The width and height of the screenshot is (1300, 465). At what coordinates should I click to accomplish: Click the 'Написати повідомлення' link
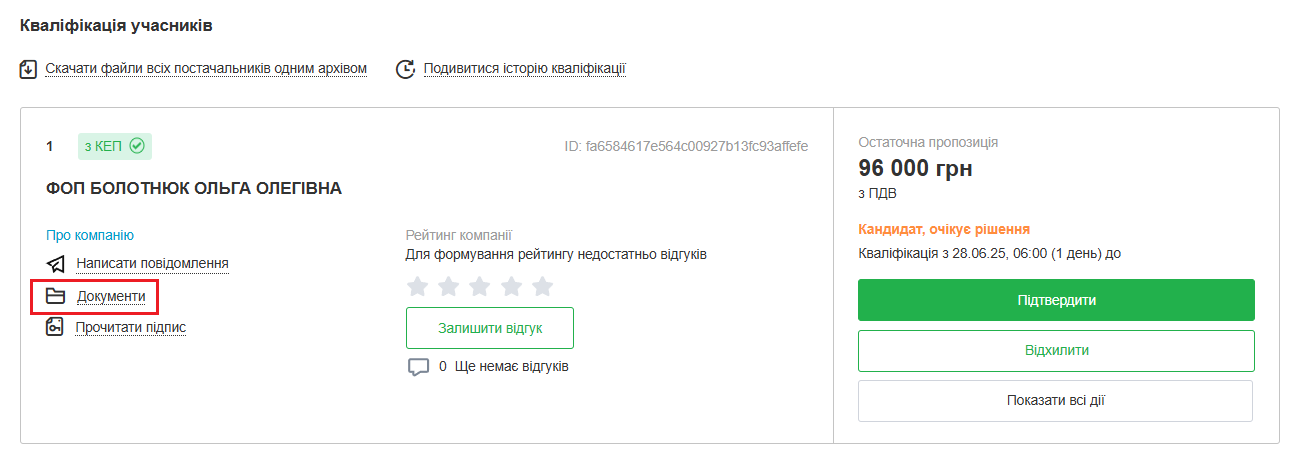tap(152, 264)
